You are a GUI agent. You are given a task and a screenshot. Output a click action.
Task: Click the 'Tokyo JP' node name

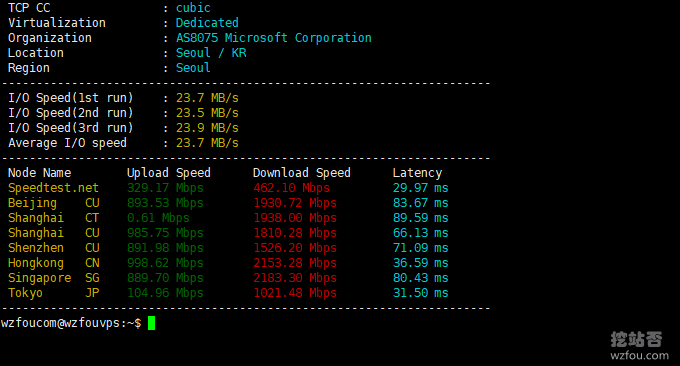click(x=54, y=293)
